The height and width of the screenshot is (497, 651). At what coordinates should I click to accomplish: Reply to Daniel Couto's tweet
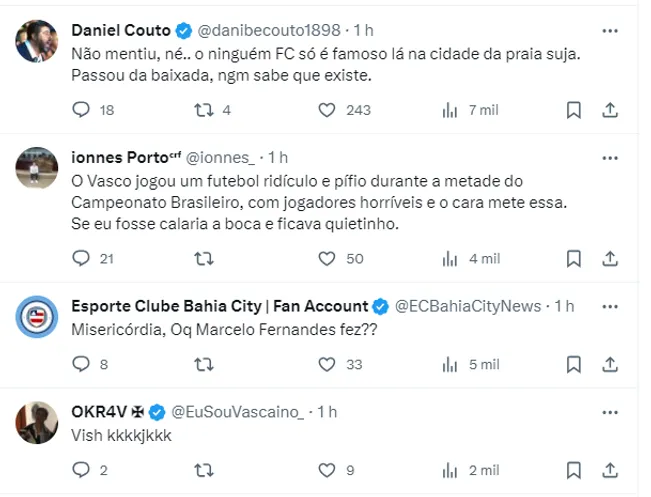[82, 110]
